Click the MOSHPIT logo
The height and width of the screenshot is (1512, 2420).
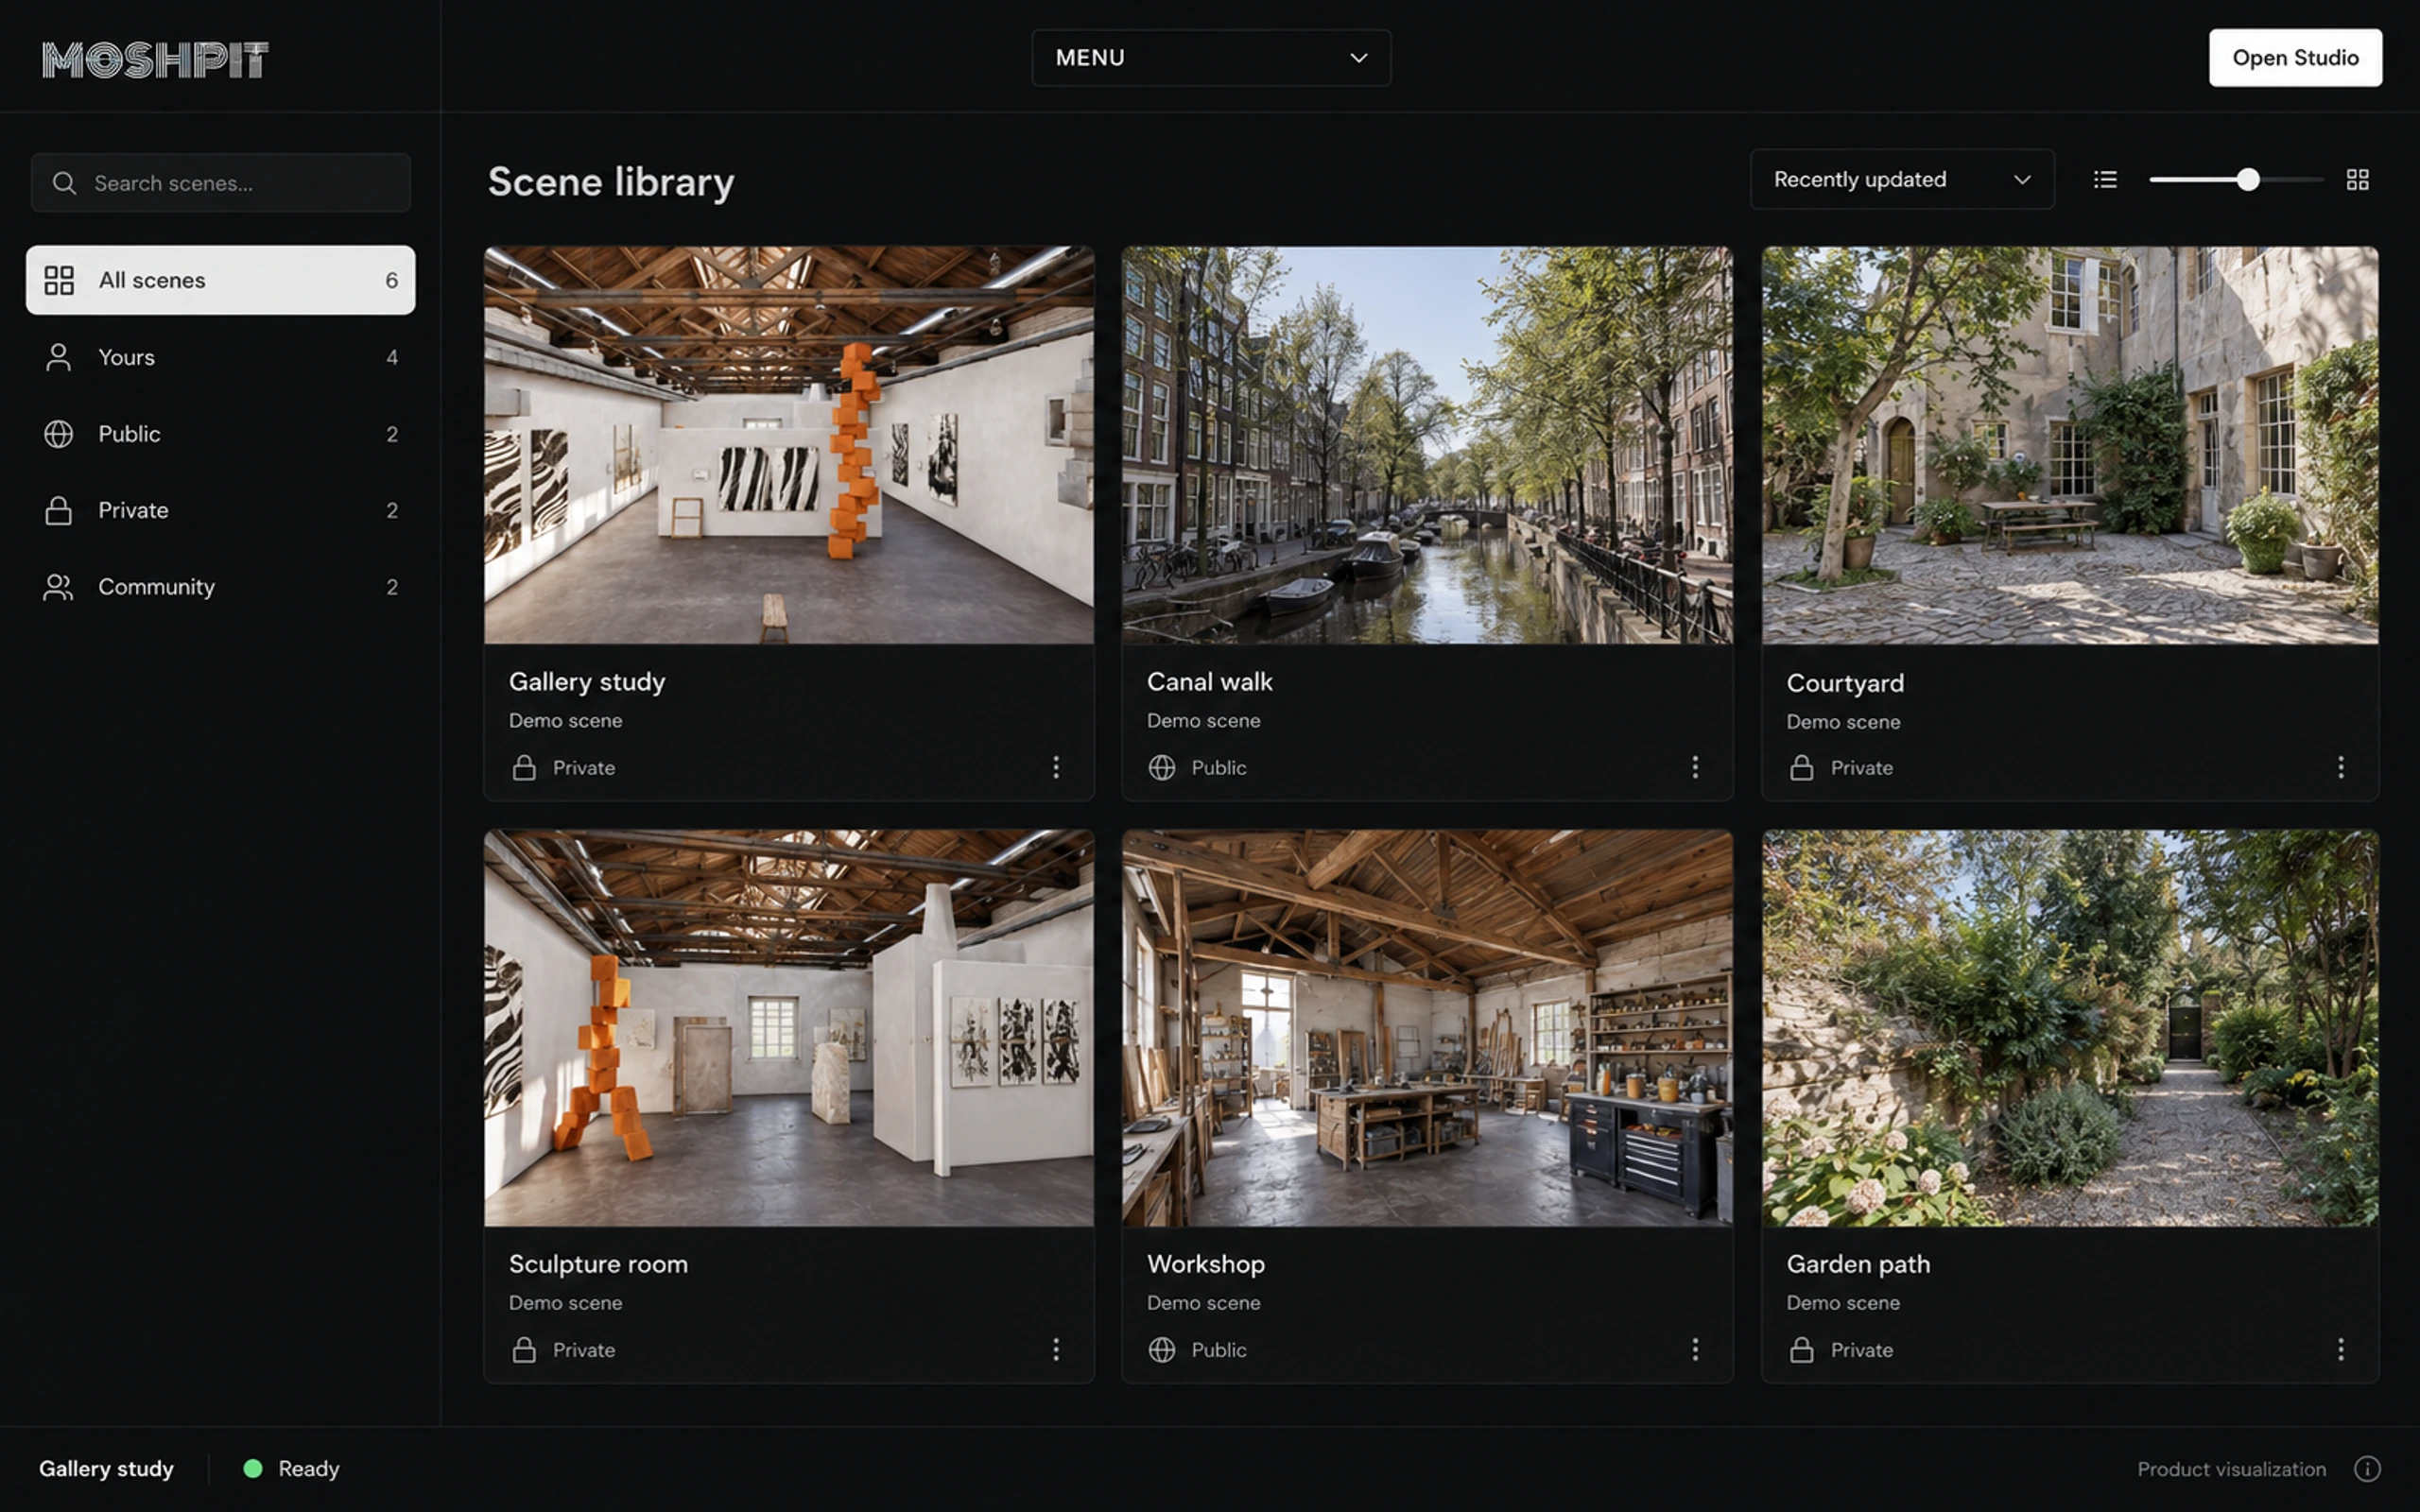click(x=155, y=60)
